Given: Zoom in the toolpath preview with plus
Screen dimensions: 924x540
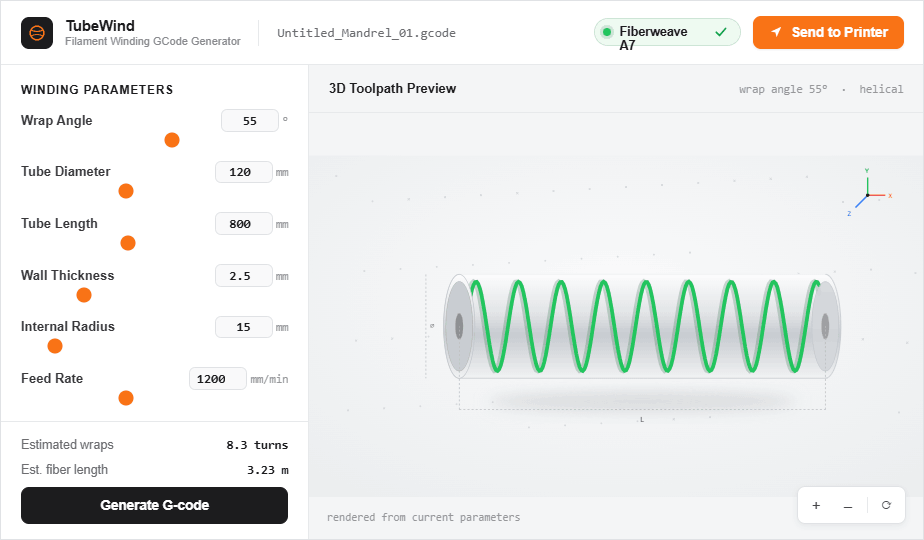Looking at the screenshot, I should coord(816,505).
